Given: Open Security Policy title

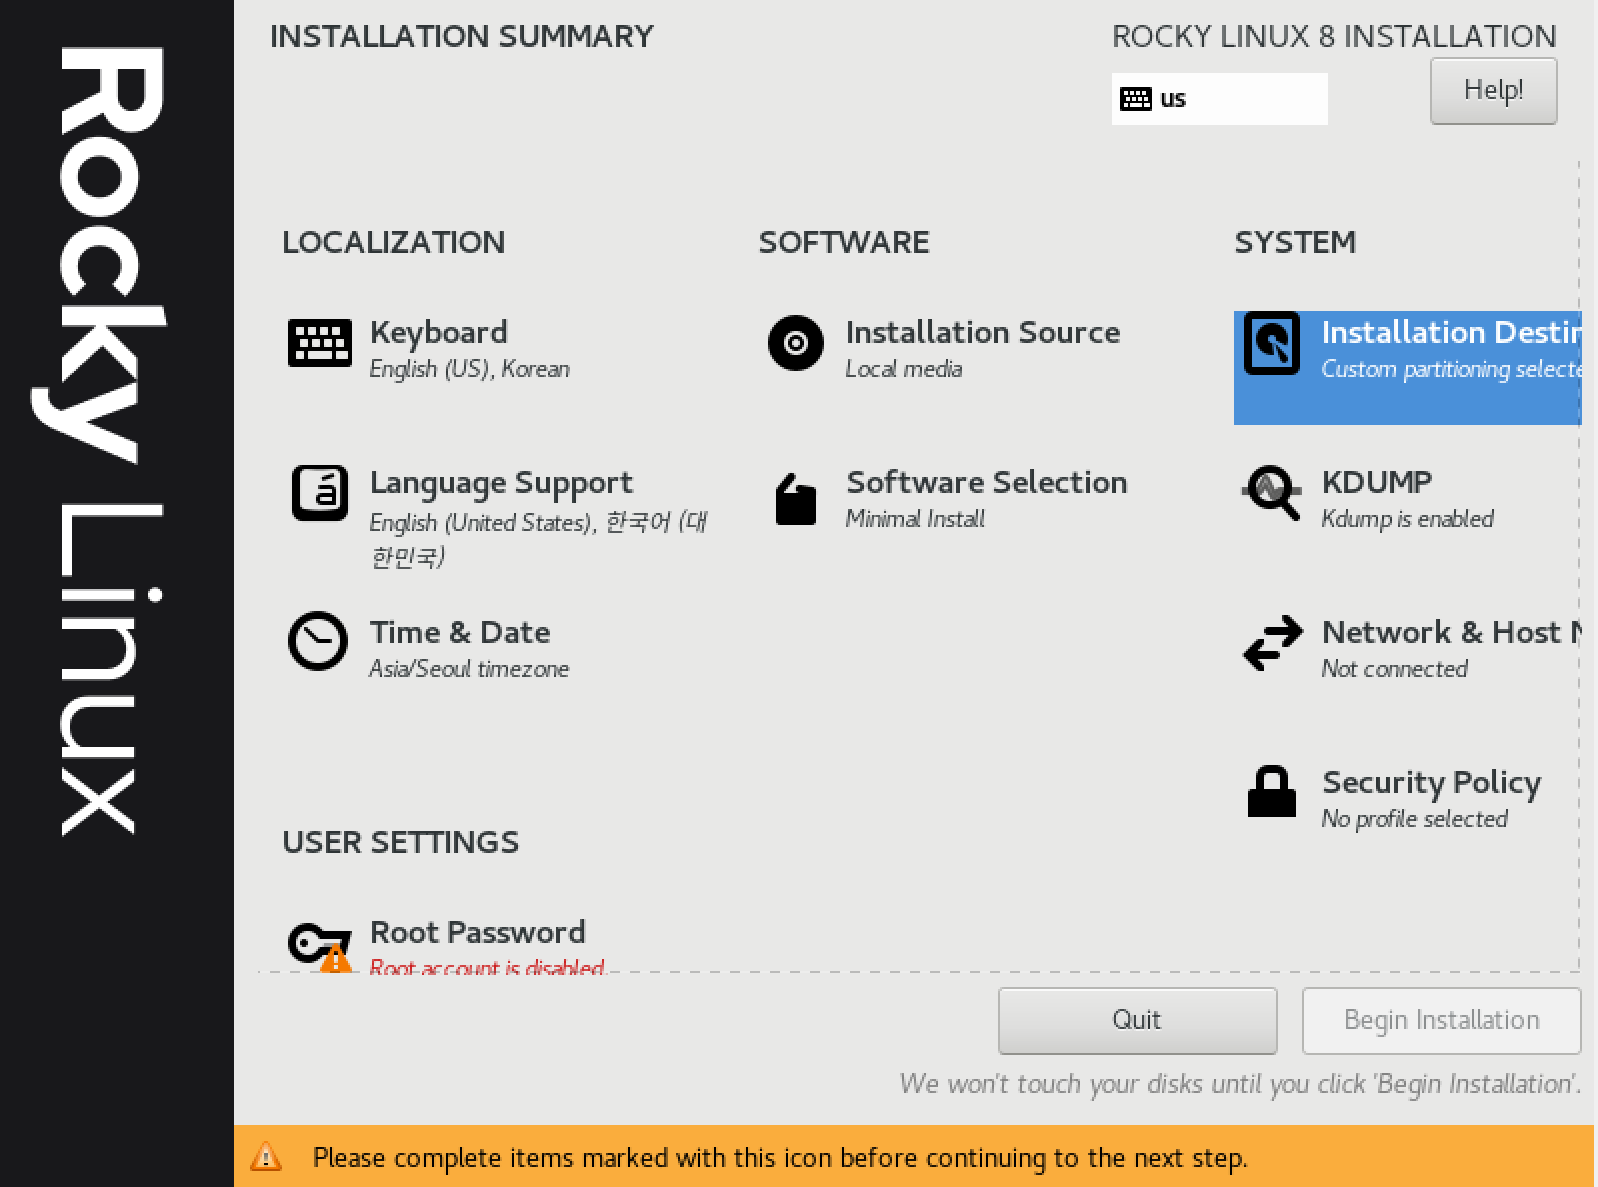Looking at the screenshot, I should pyautogui.click(x=1432, y=783).
